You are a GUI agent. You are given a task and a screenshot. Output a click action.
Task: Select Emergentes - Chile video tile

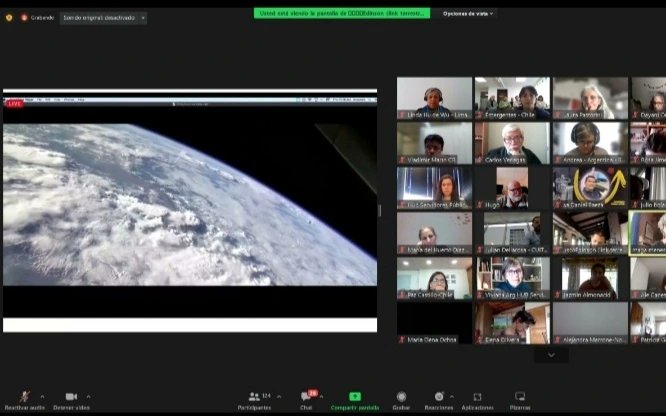pyautogui.click(x=512, y=98)
